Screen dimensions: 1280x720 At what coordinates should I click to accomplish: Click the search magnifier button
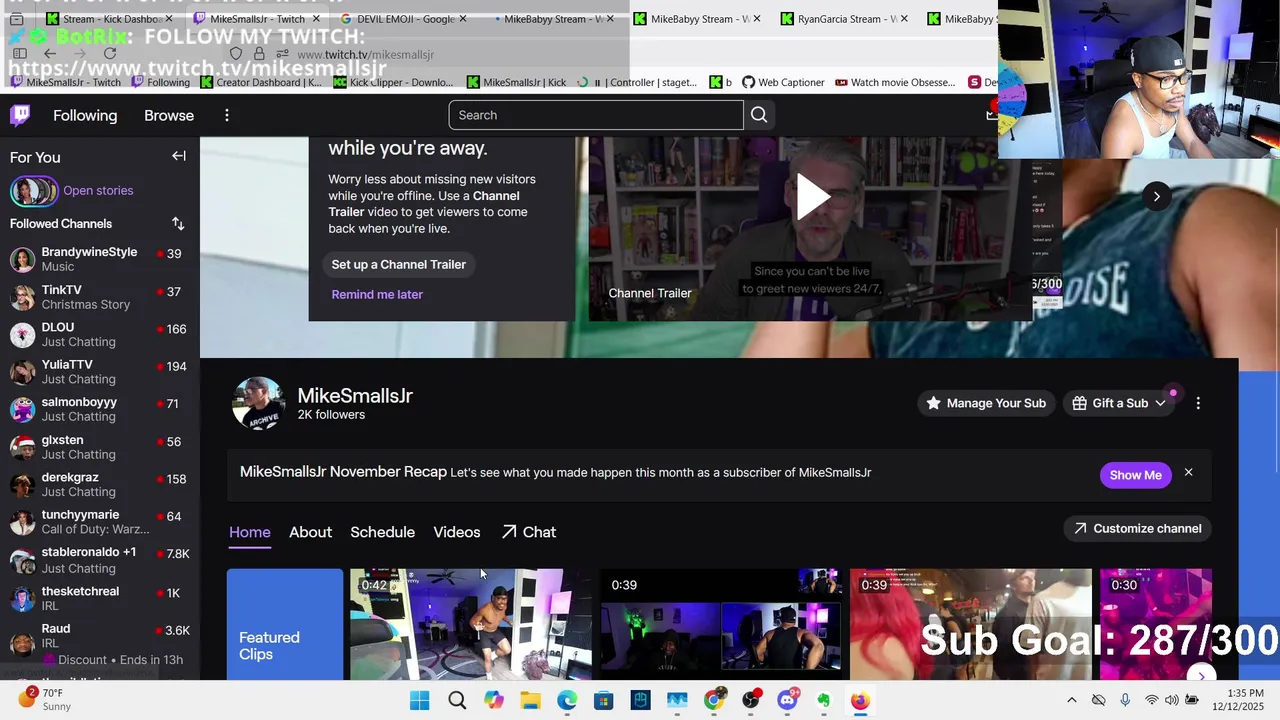point(759,115)
